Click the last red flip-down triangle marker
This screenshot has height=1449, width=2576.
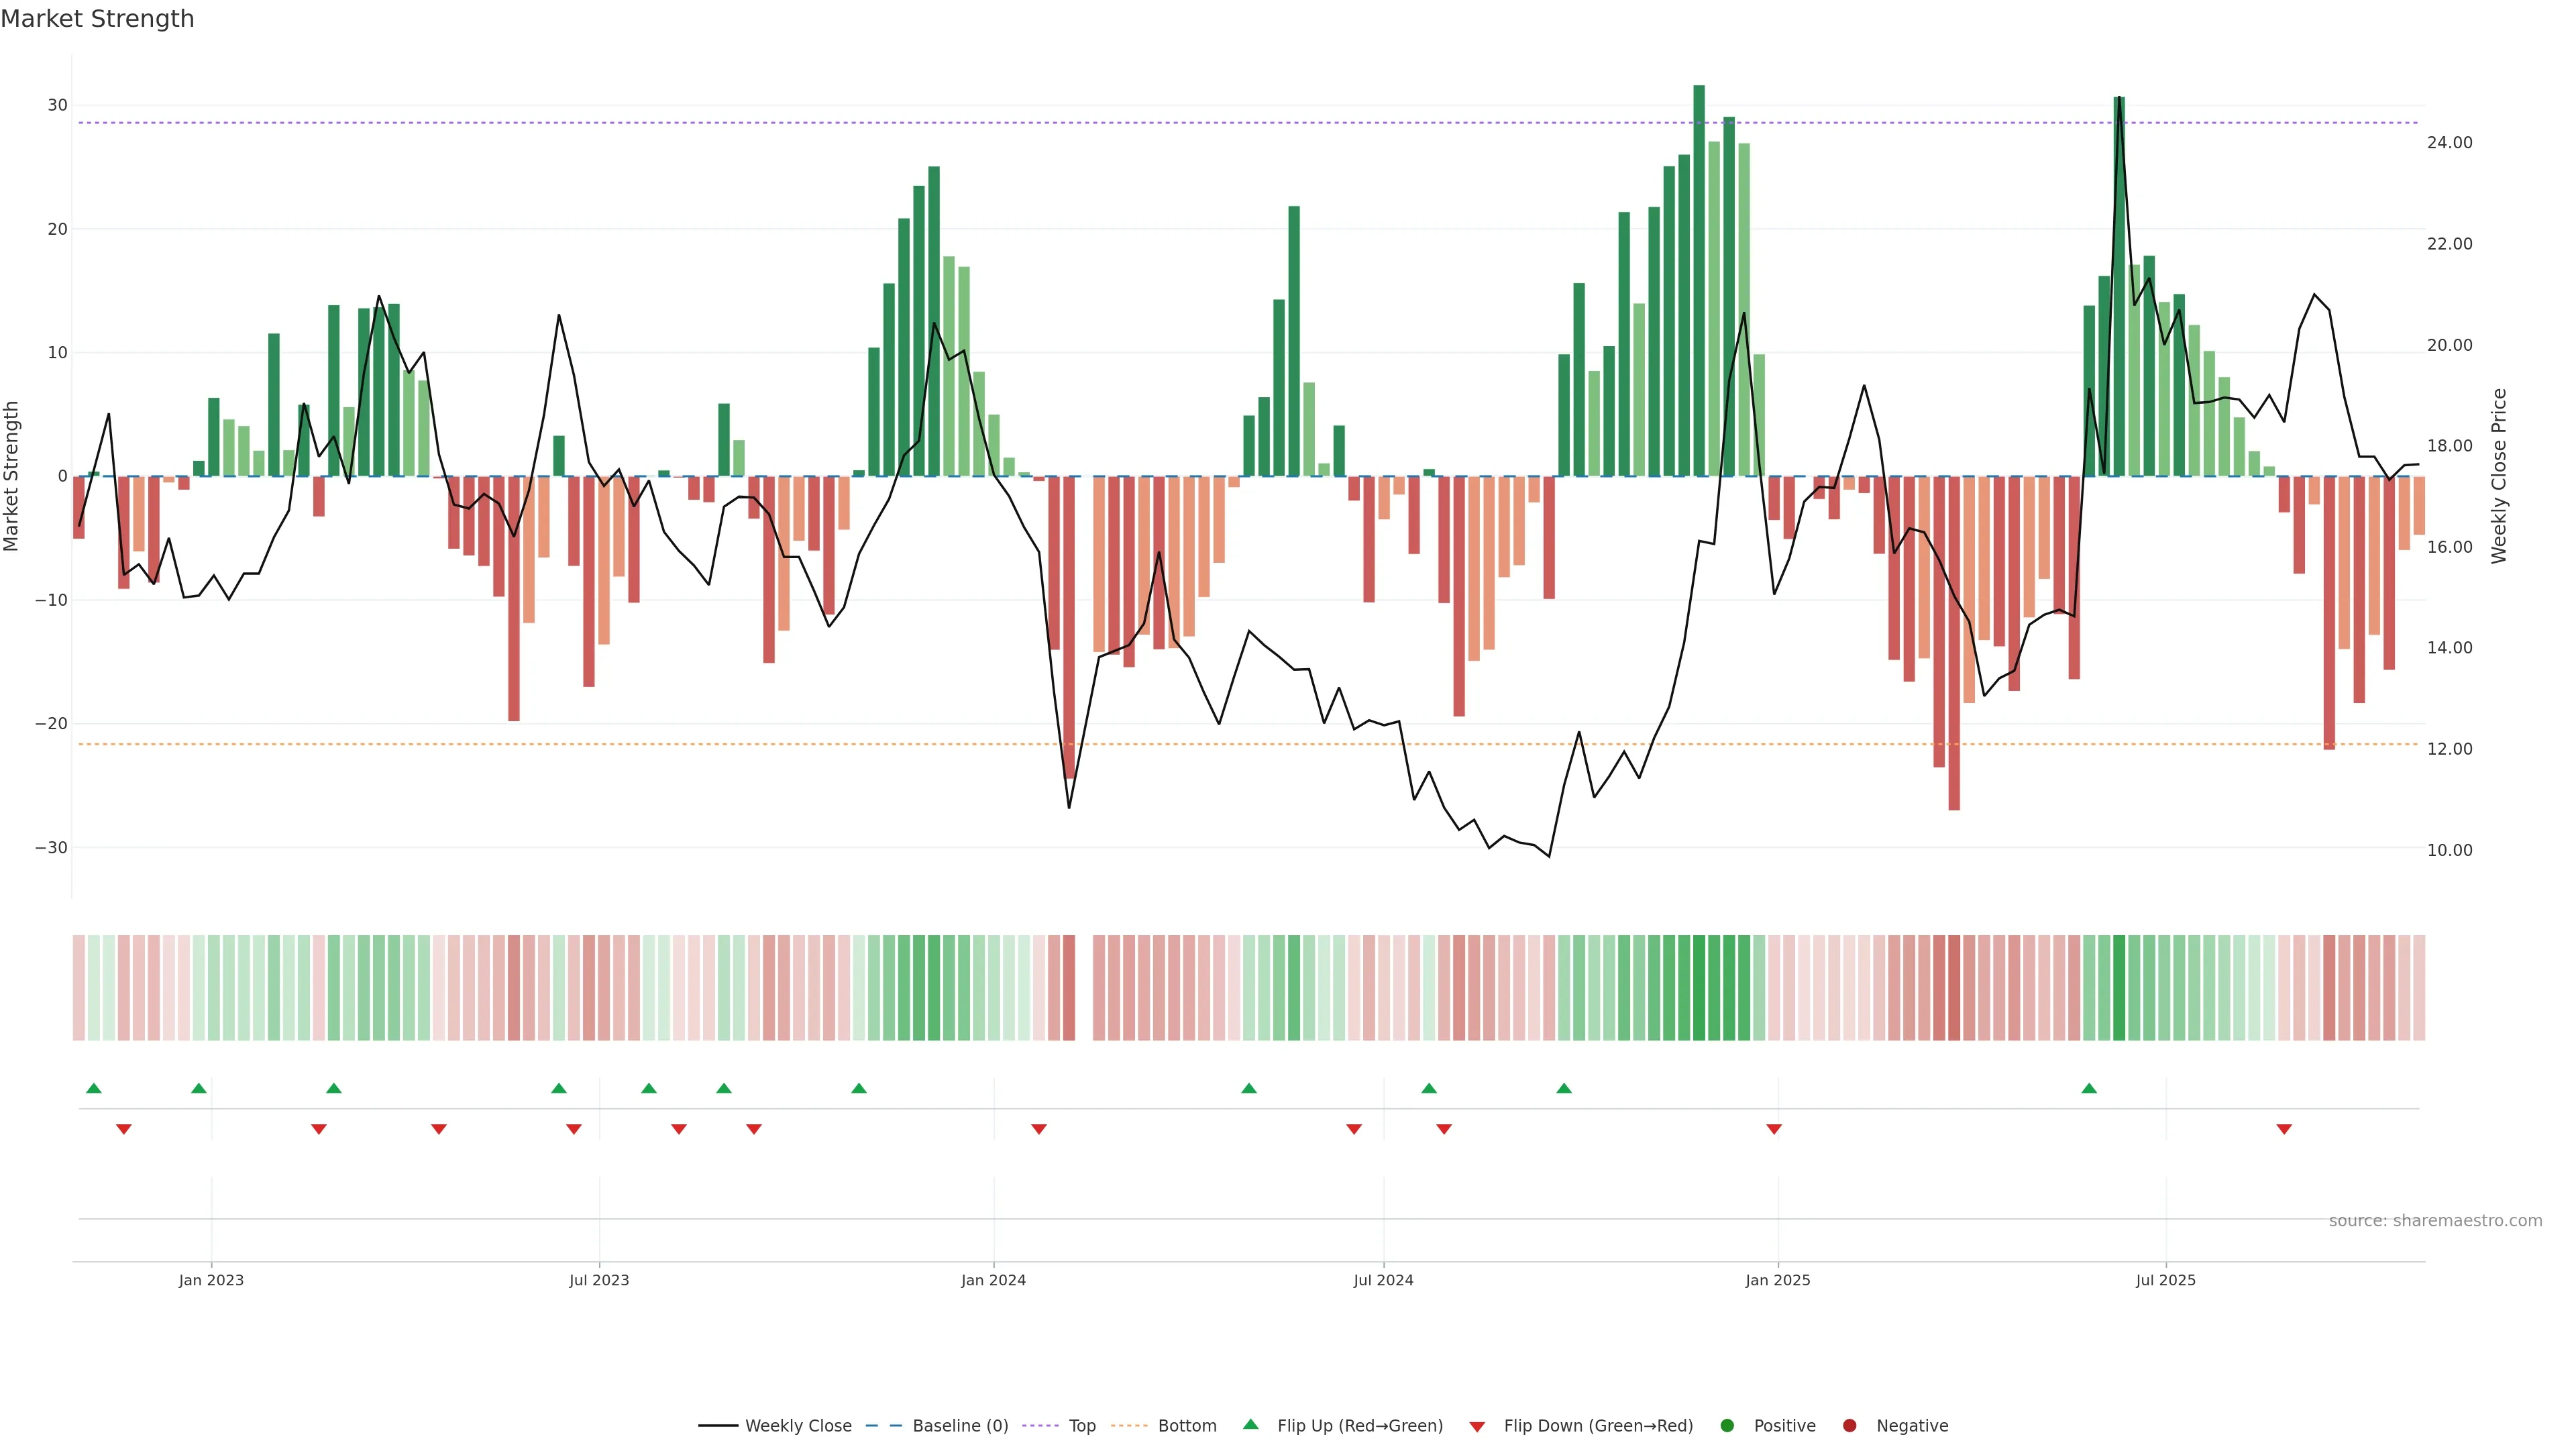pyautogui.click(x=2284, y=1129)
